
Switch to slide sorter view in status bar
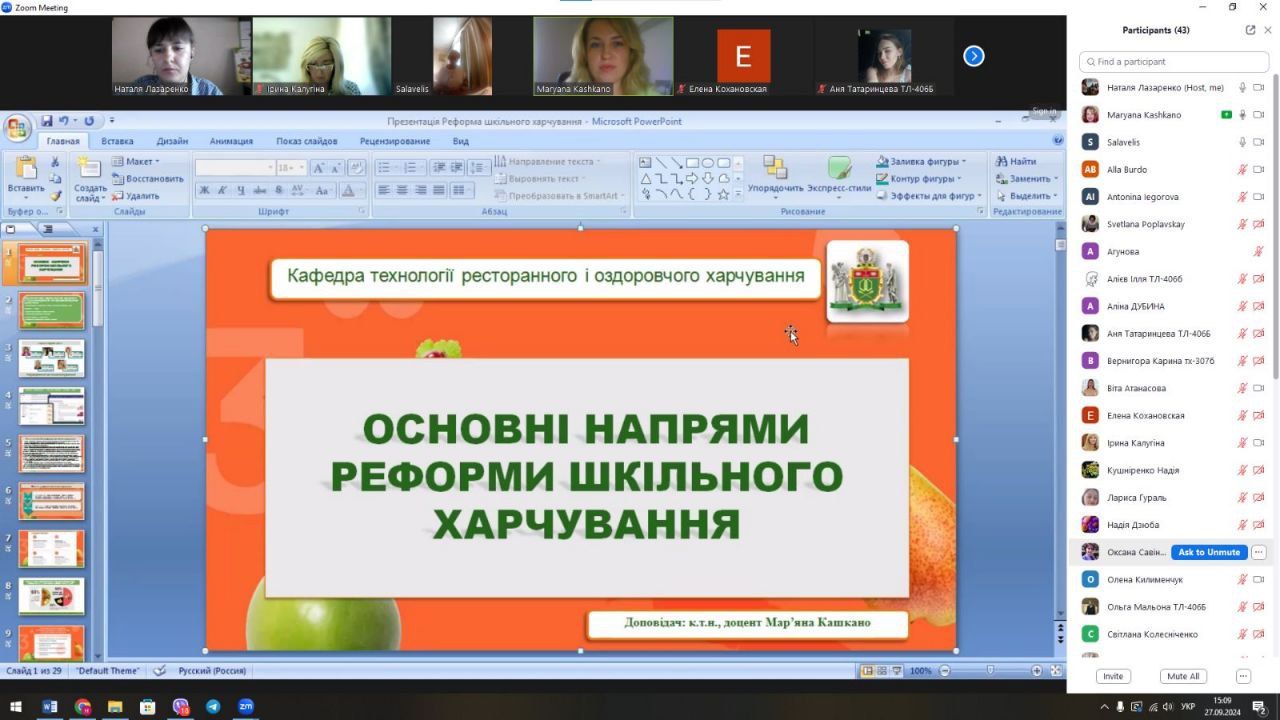point(882,671)
